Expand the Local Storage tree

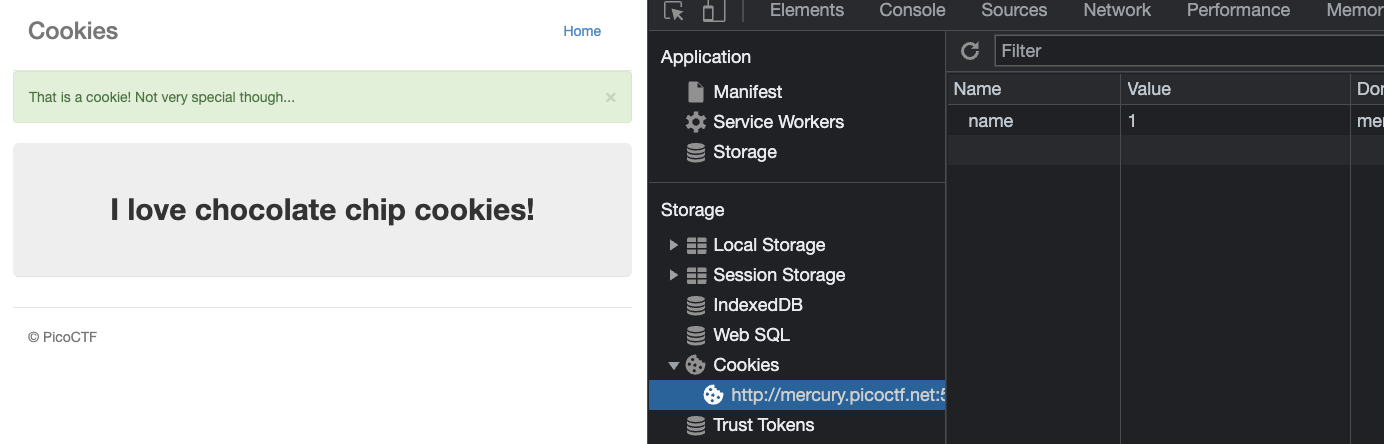tap(674, 245)
